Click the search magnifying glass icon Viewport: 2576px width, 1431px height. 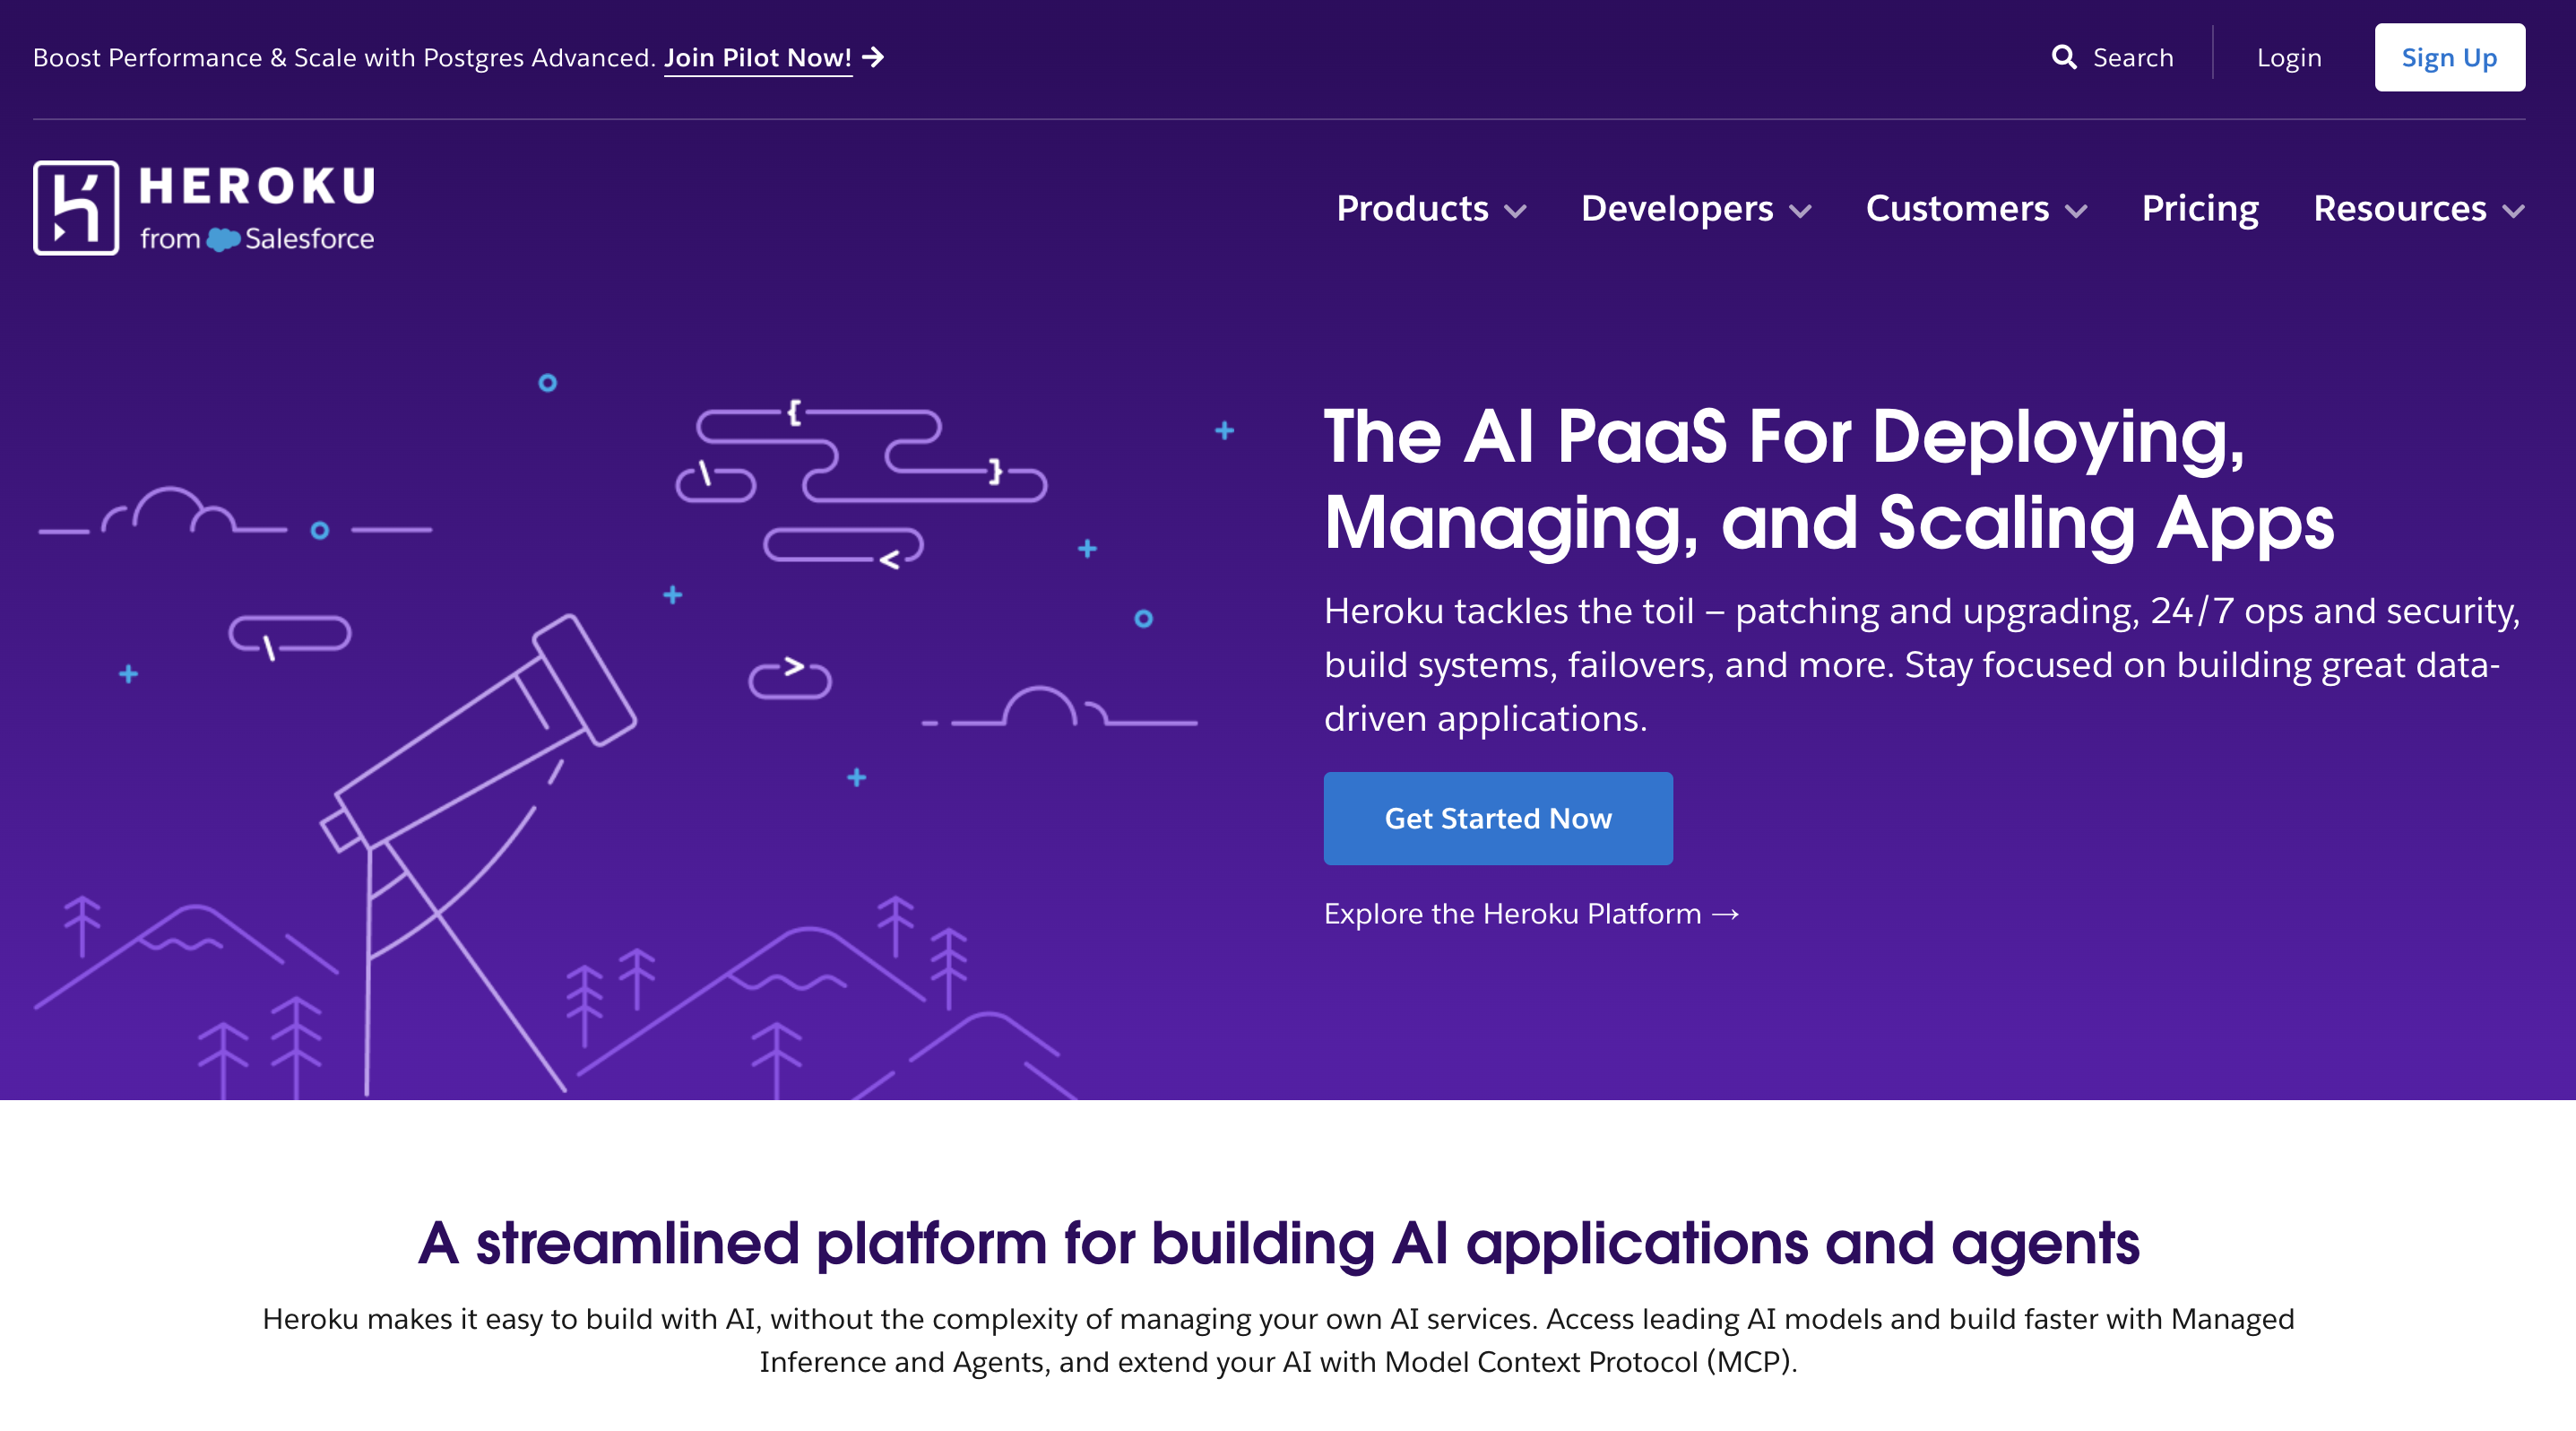point(2065,57)
